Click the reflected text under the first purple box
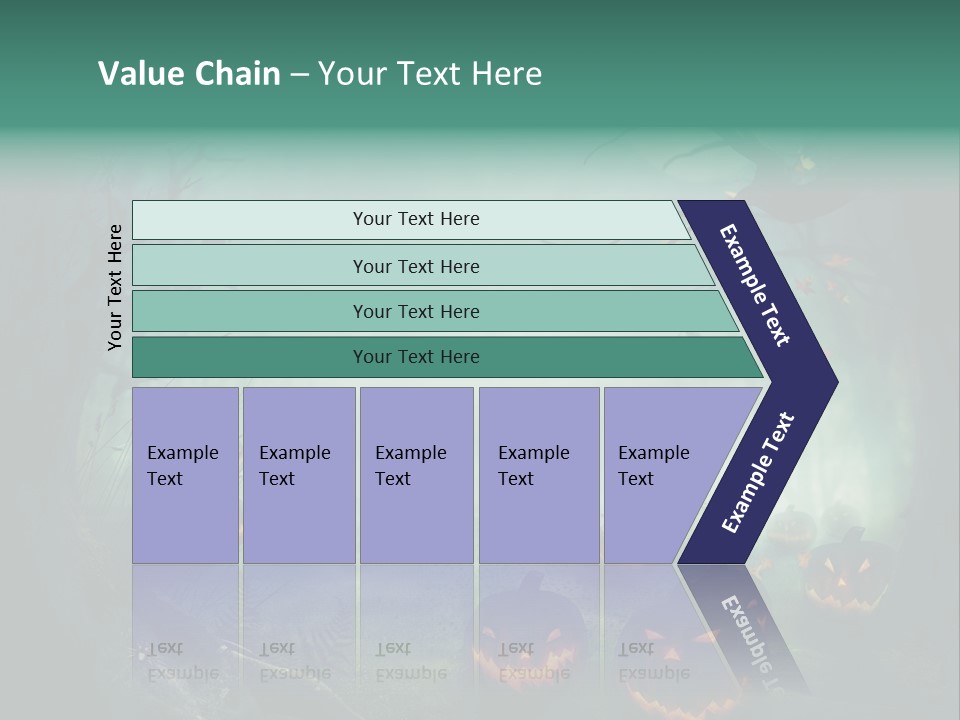The image size is (960, 720). 182,661
